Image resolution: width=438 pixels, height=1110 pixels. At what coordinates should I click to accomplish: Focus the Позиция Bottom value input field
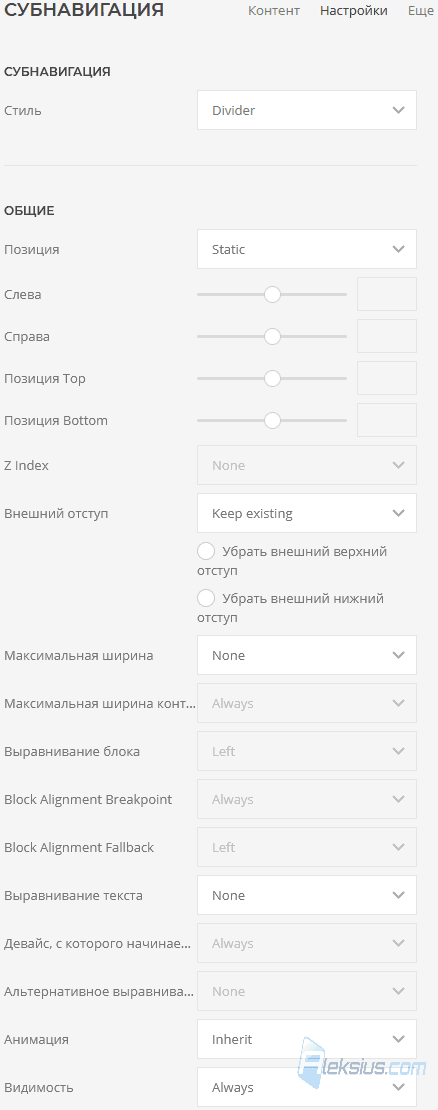coord(387,420)
